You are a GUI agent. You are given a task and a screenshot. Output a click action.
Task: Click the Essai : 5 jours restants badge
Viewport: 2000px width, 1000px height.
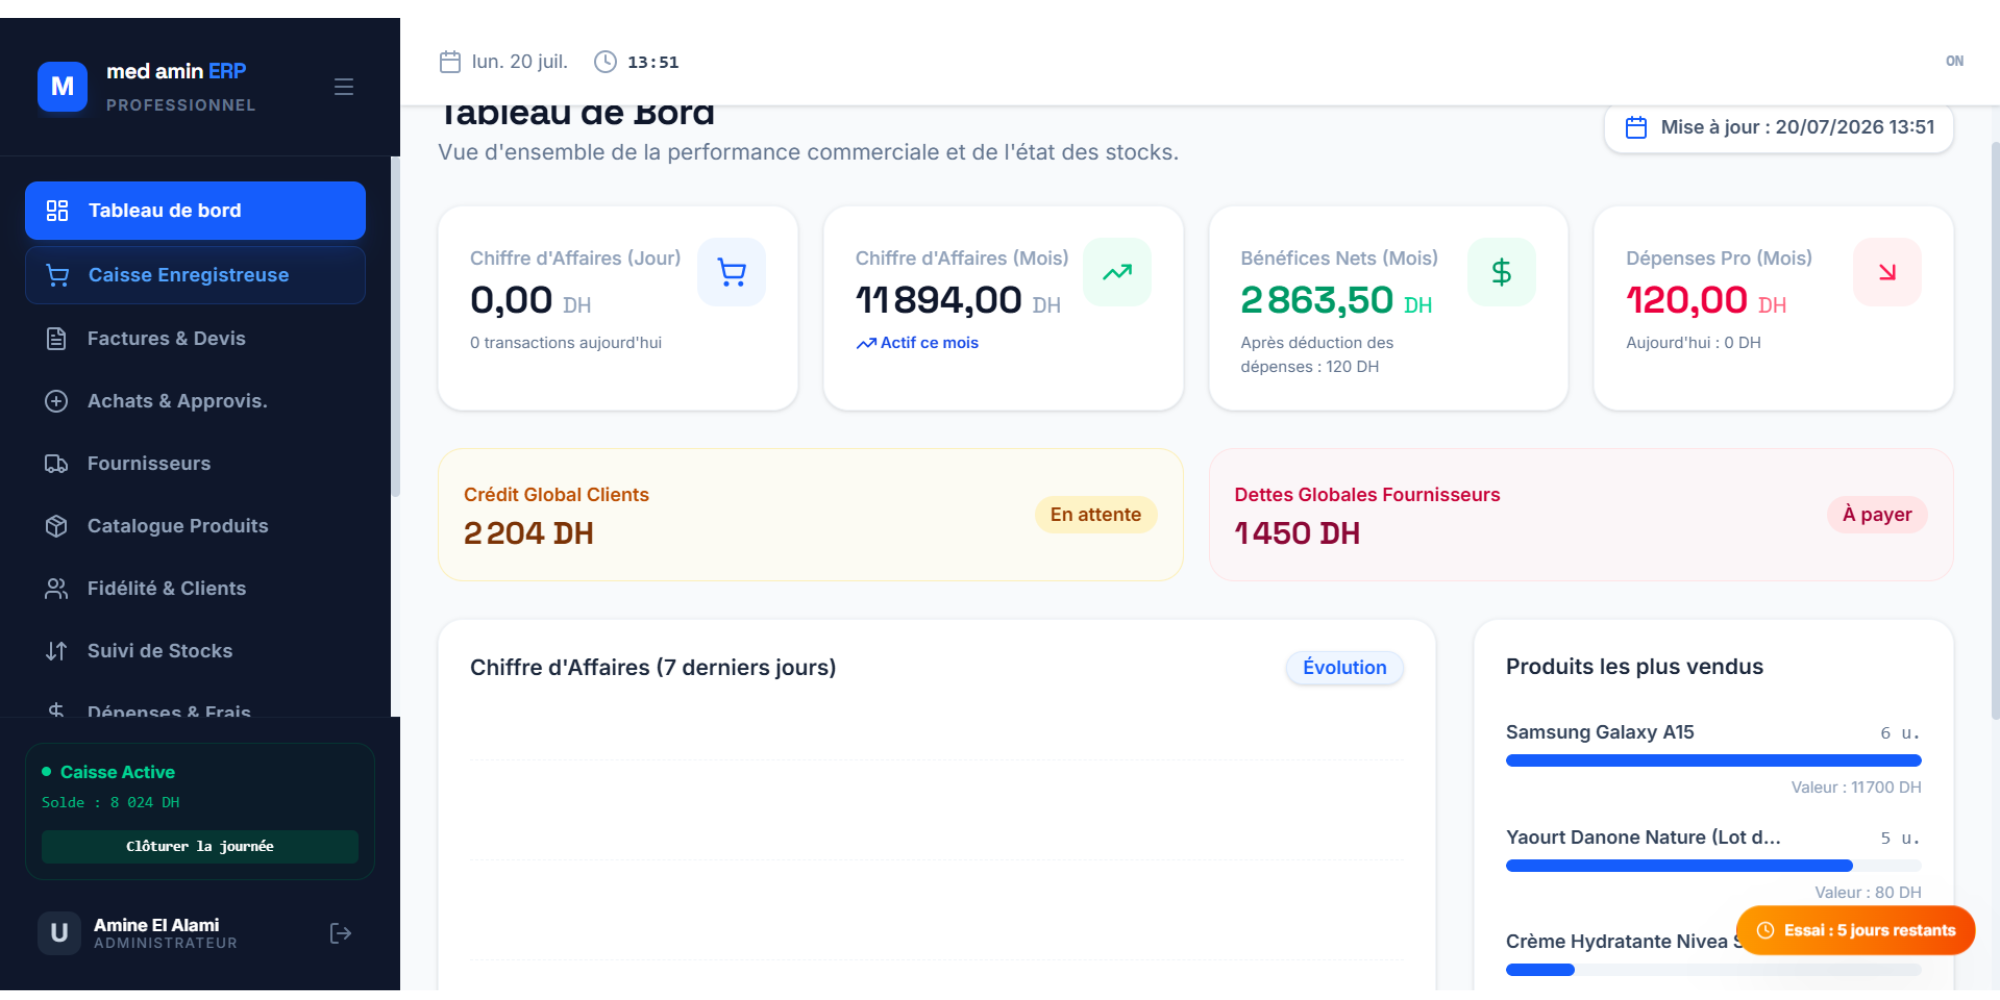pyautogui.click(x=1856, y=930)
